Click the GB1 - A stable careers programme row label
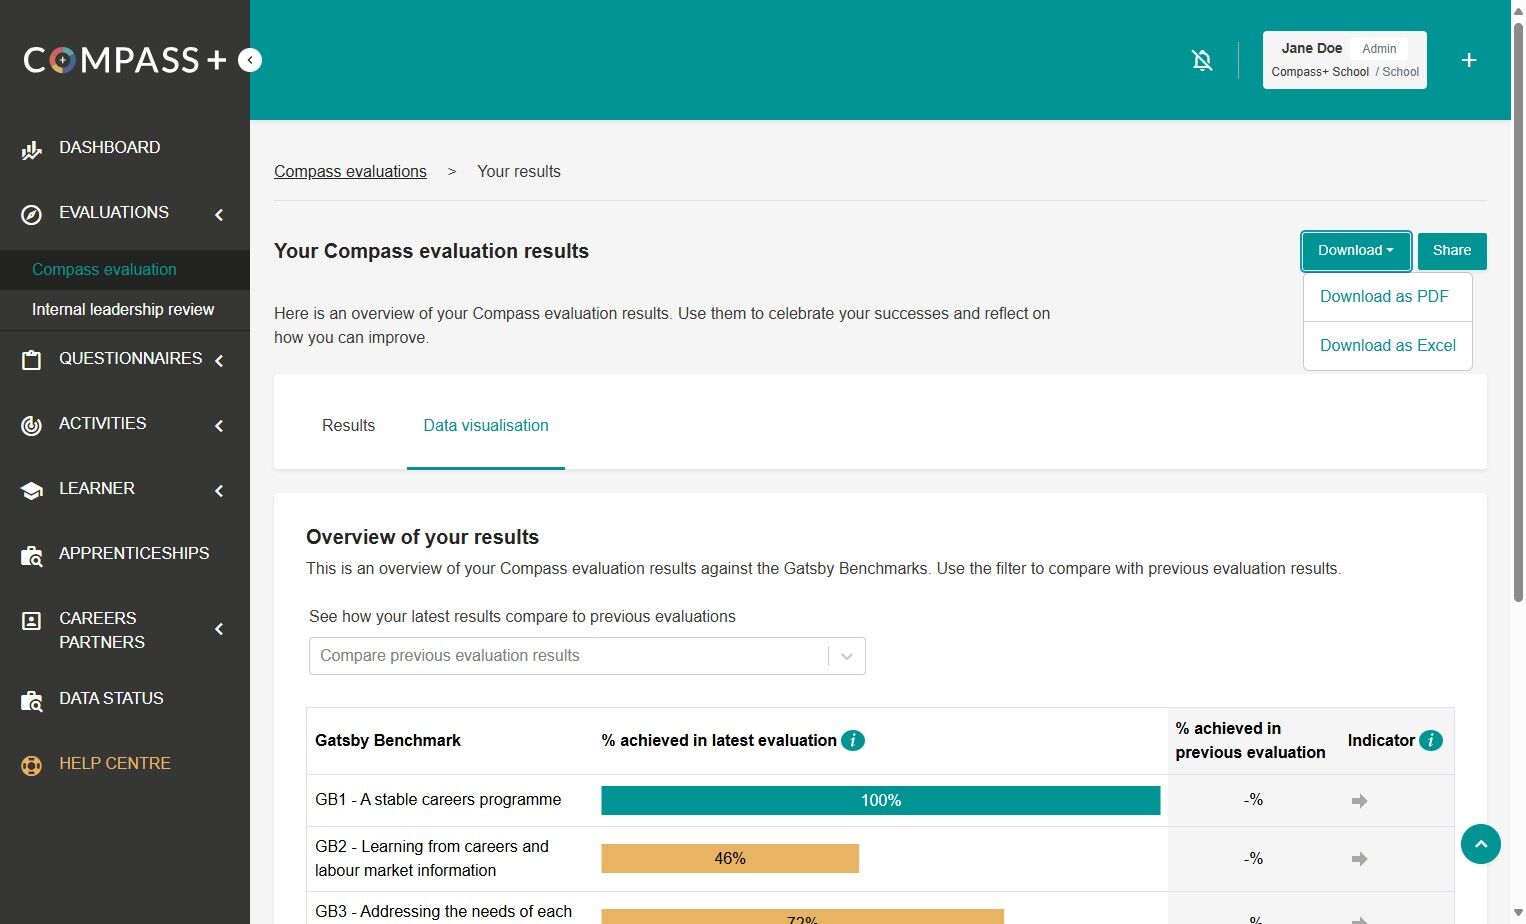This screenshot has height=924, width=1526. [438, 799]
